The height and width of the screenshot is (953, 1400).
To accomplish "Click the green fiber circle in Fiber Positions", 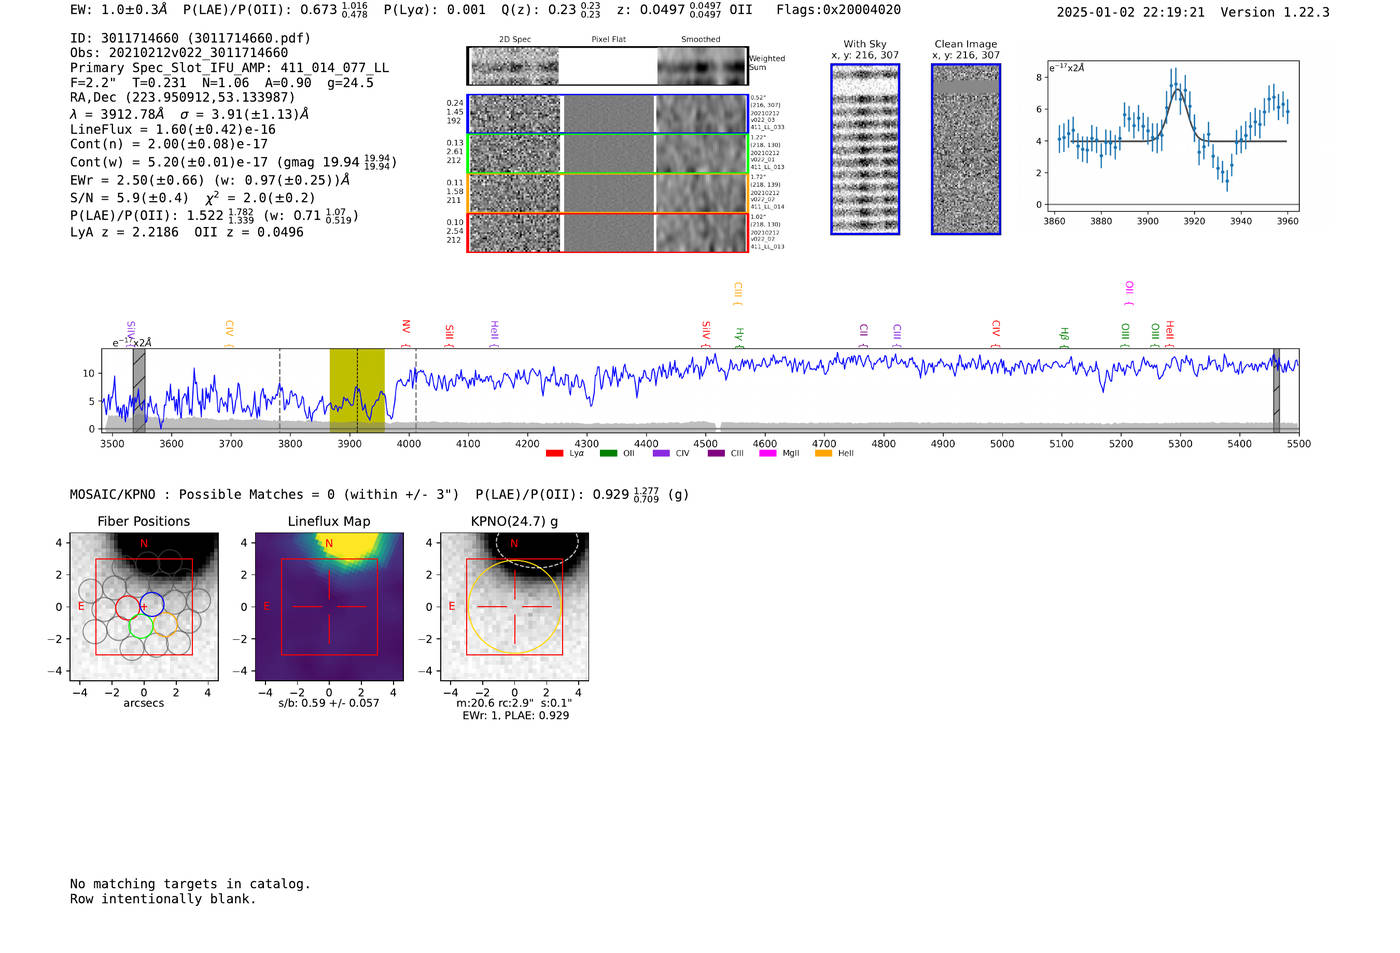I will pos(141,626).
